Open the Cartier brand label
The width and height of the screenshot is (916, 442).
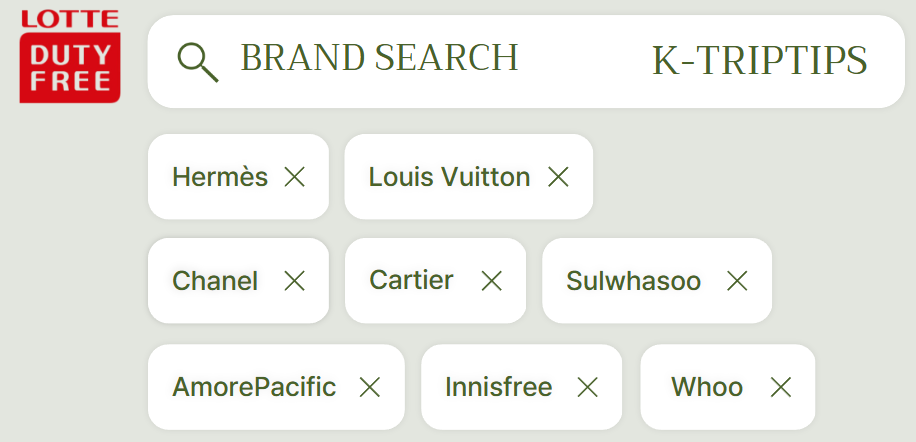click(x=411, y=280)
